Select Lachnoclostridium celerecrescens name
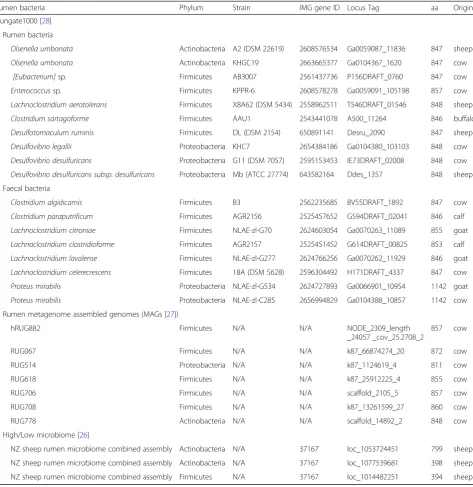The image size is (473, 487). point(61,272)
